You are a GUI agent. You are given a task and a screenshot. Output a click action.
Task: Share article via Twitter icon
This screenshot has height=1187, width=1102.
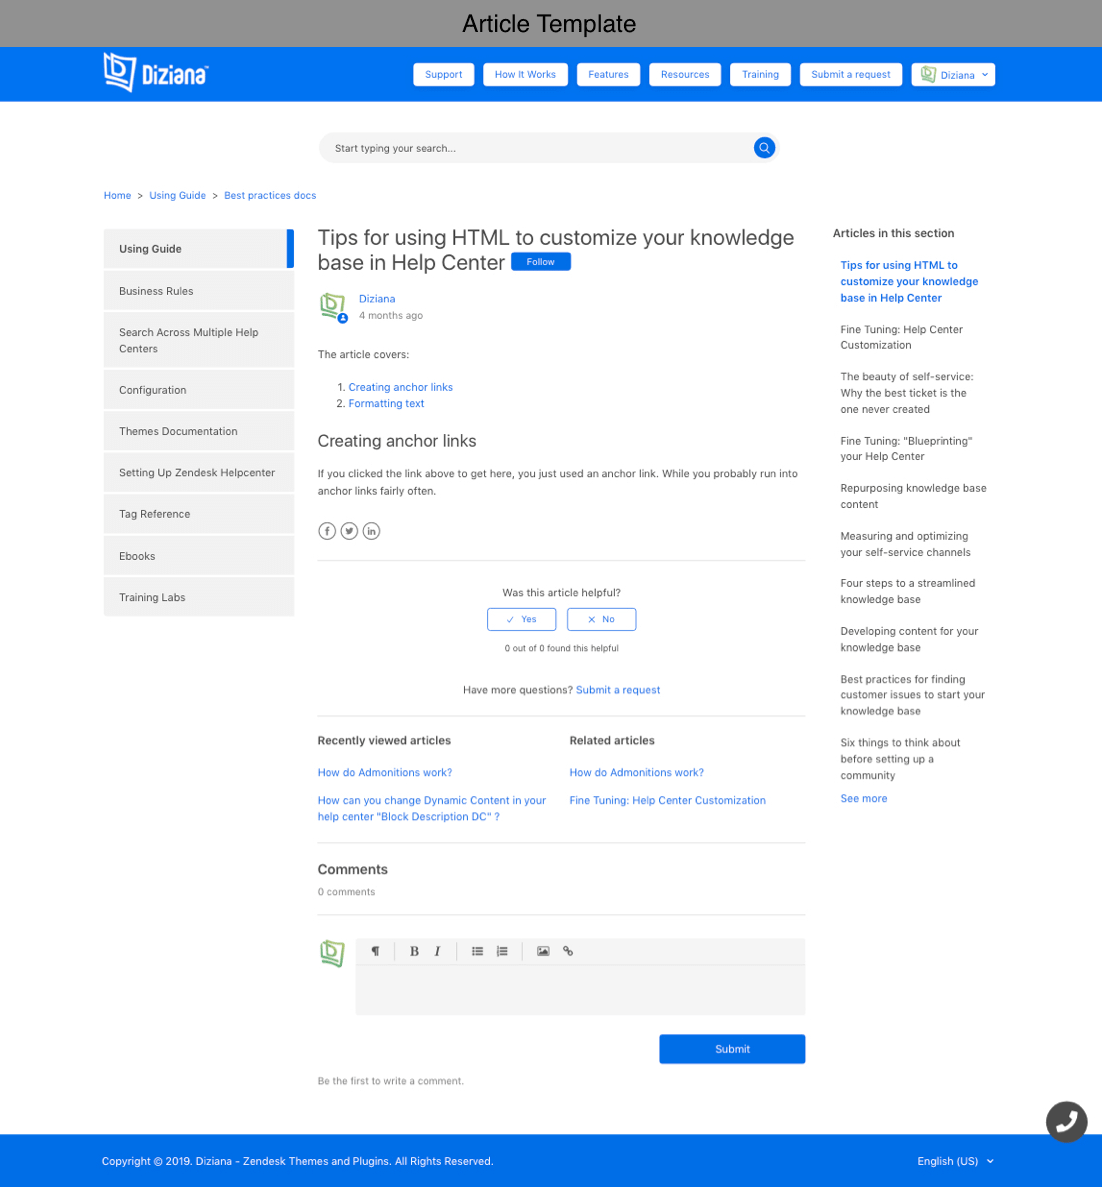[x=349, y=531]
